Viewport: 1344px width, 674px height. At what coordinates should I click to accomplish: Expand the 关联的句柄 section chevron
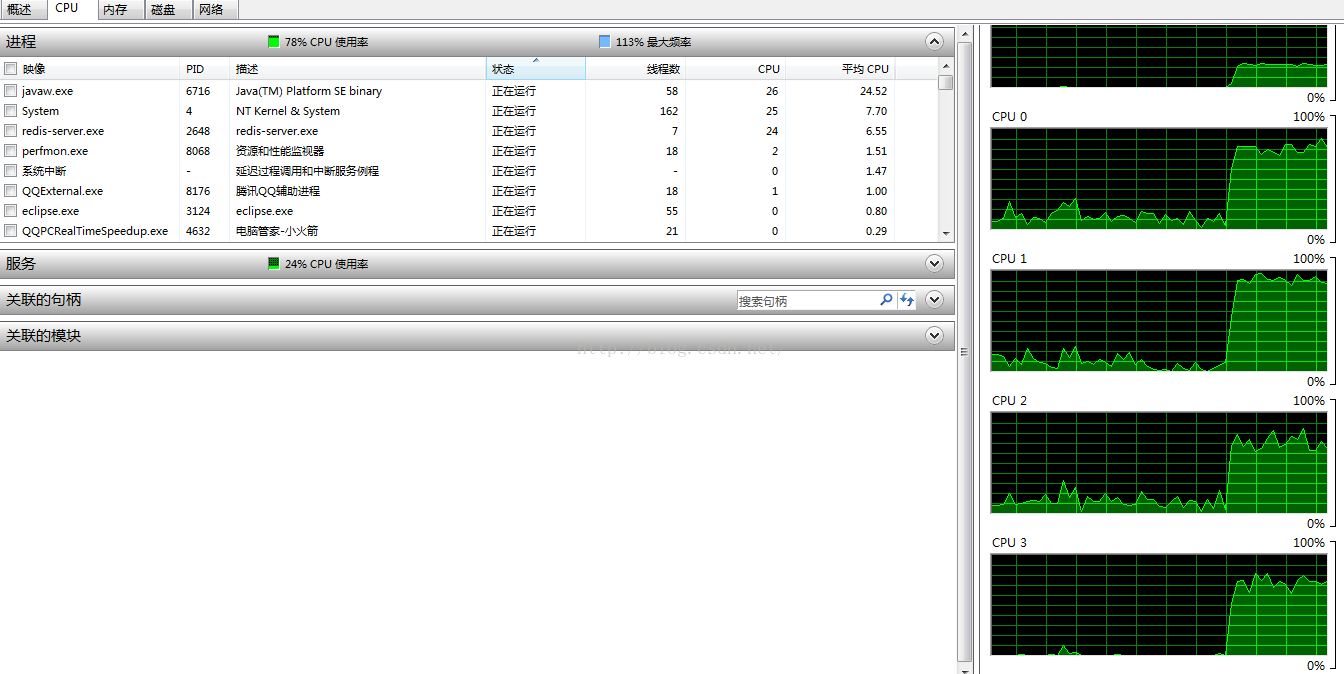[935, 300]
